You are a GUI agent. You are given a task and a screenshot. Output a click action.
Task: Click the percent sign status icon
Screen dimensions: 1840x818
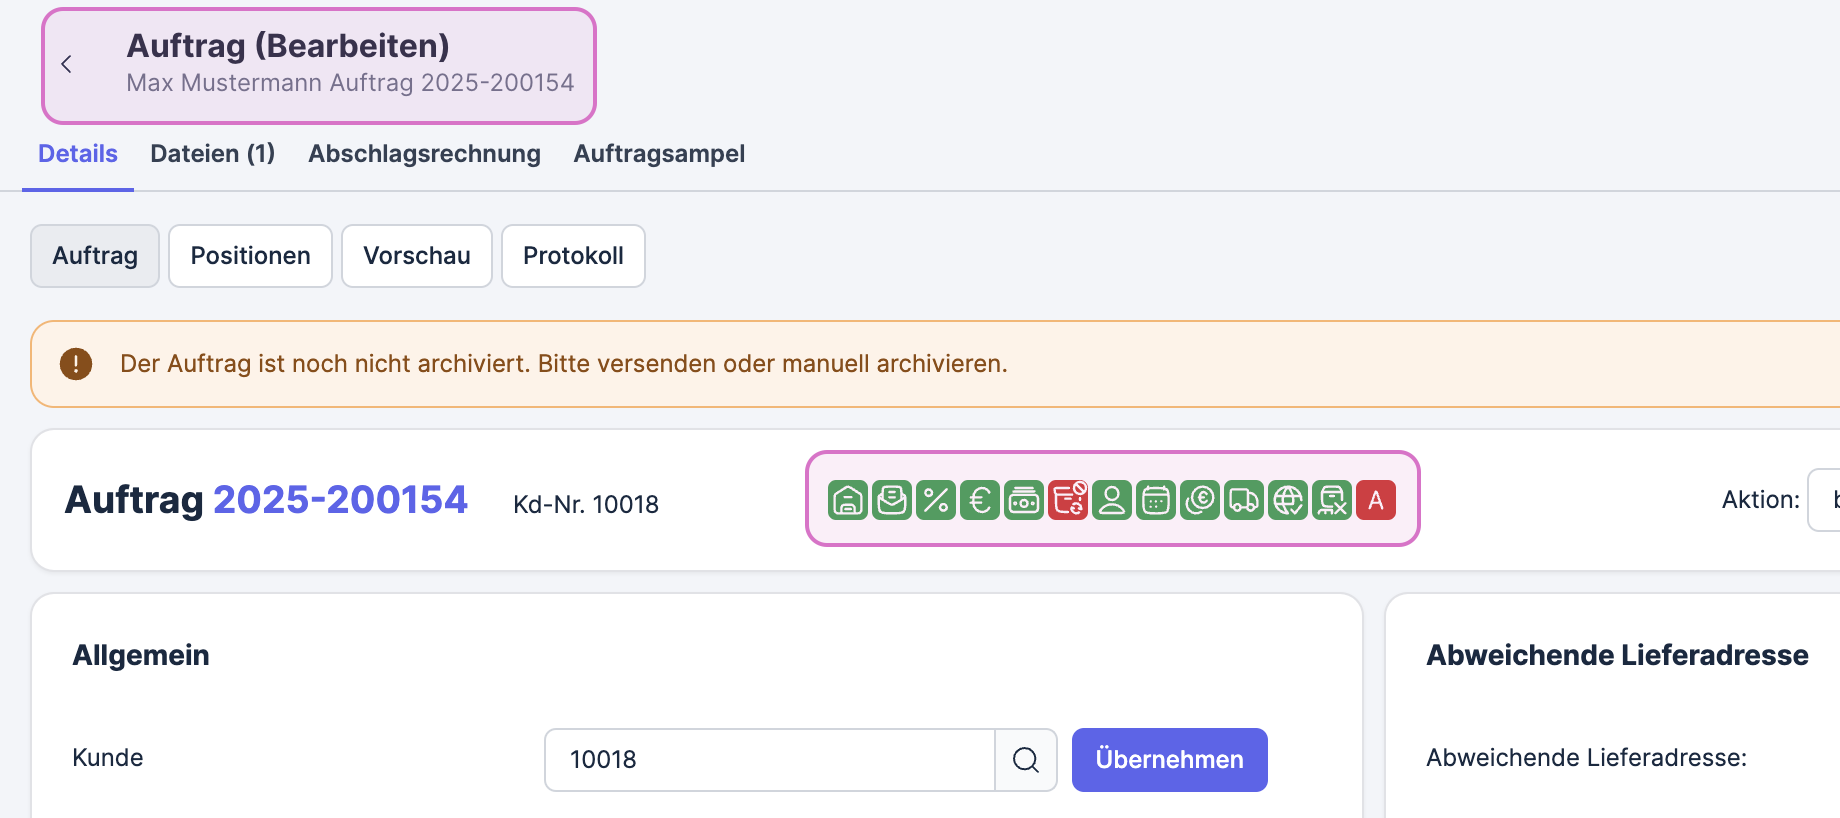[935, 500]
